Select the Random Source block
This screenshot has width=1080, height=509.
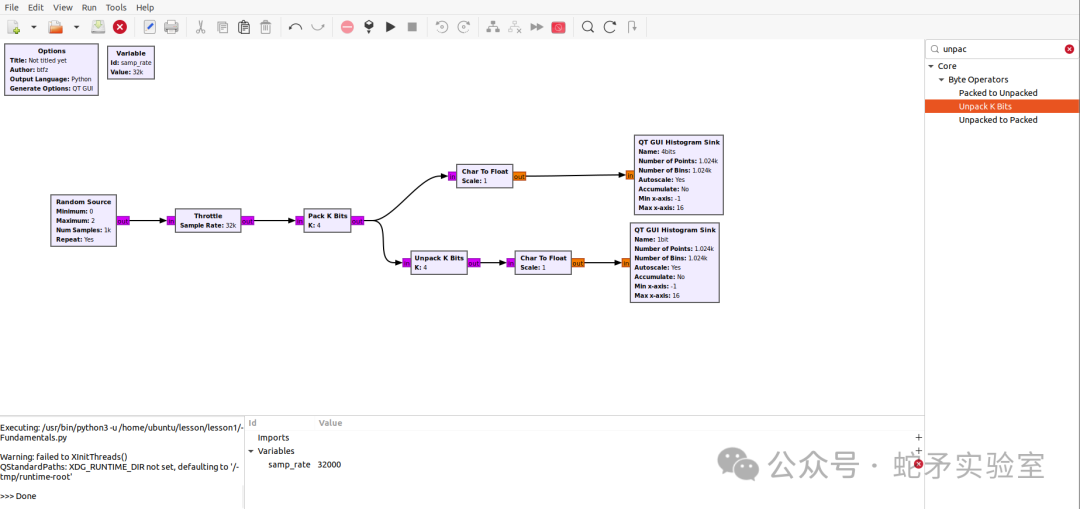click(x=83, y=220)
